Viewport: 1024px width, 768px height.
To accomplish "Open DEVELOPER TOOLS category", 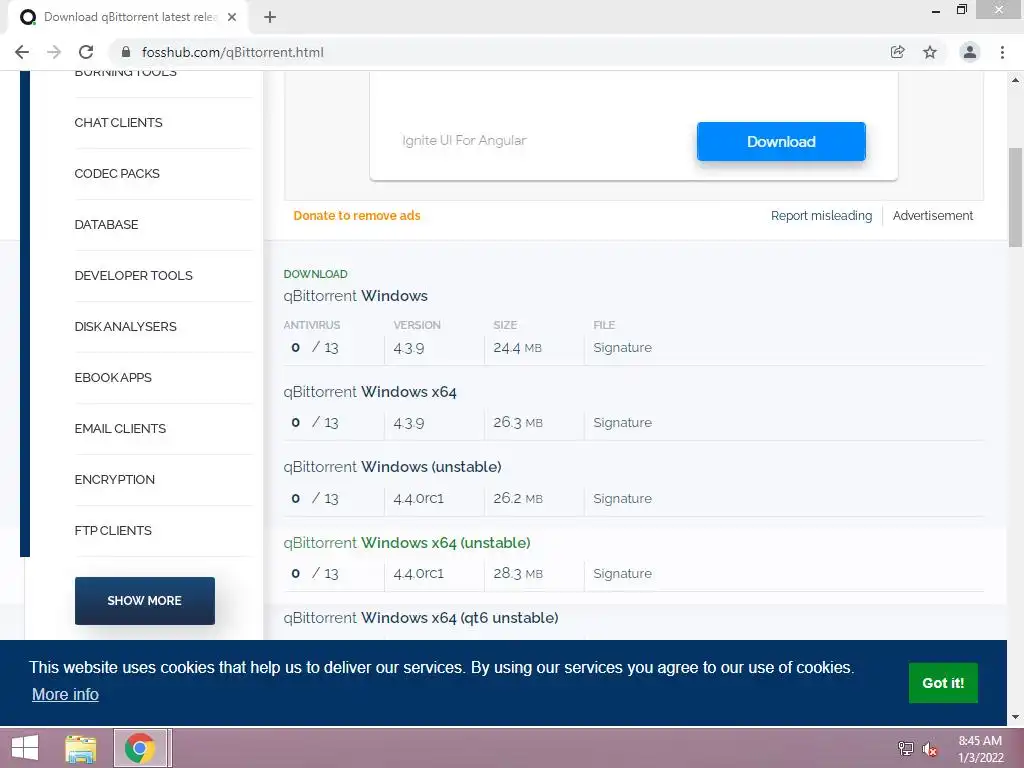I will (x=133, y=276).
